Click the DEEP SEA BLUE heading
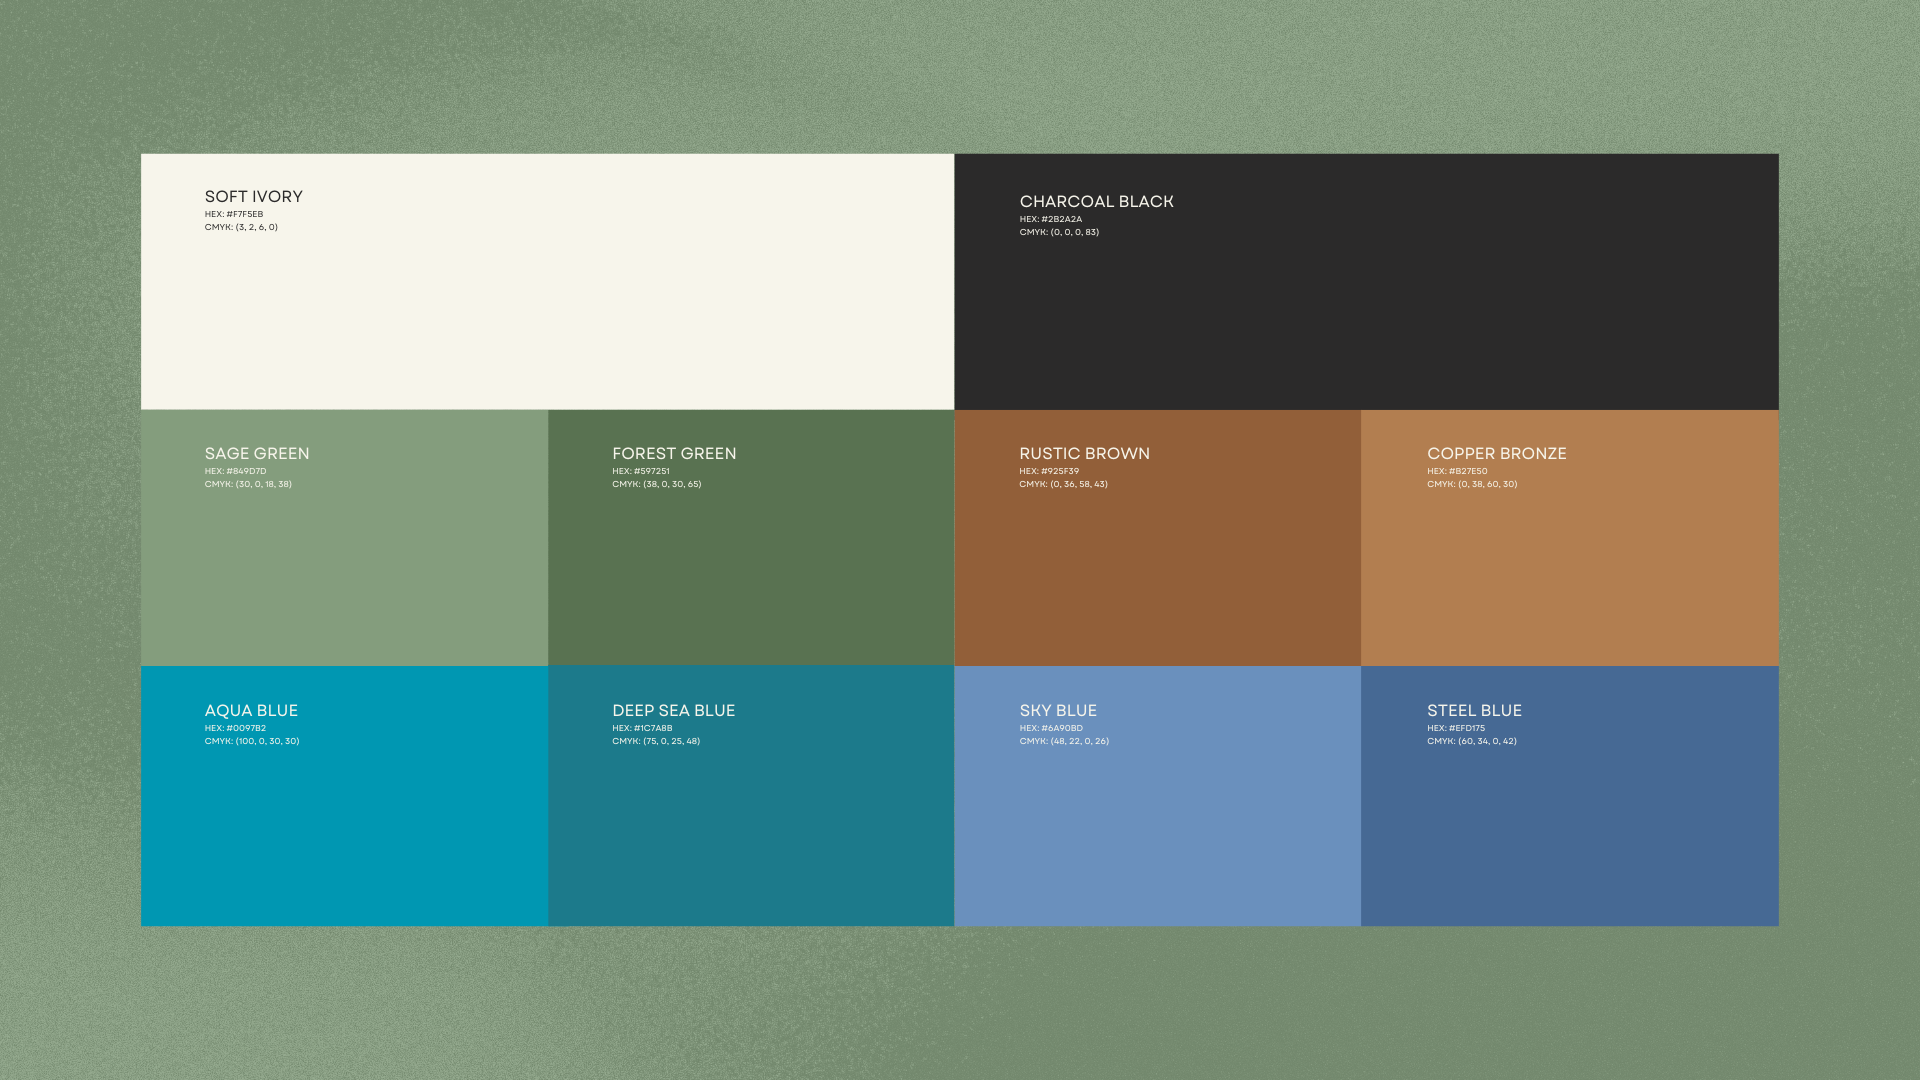The width and height of the screenshot is (1920, 1080). click(673, 711)
